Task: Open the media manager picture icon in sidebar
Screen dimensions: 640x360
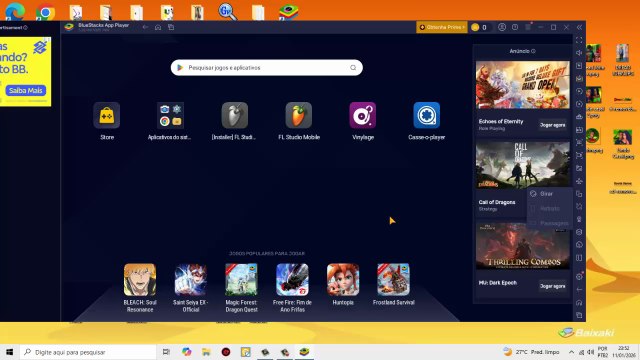Action: pyautogui.click(x=579, y=168)
